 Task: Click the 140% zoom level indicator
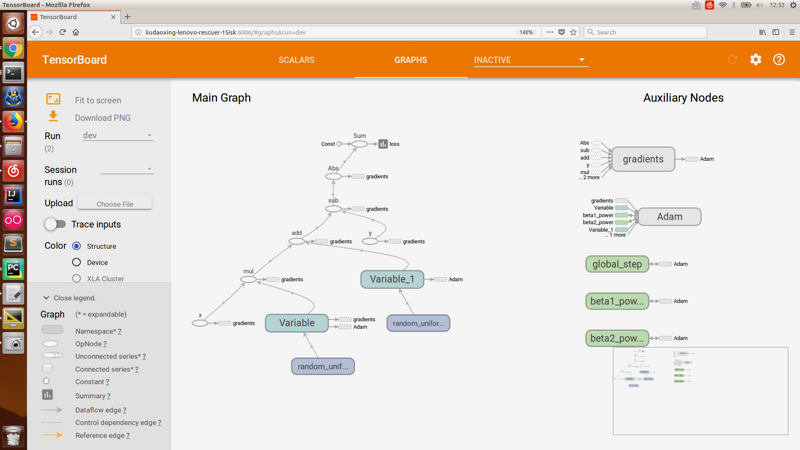tap(526, 32)
